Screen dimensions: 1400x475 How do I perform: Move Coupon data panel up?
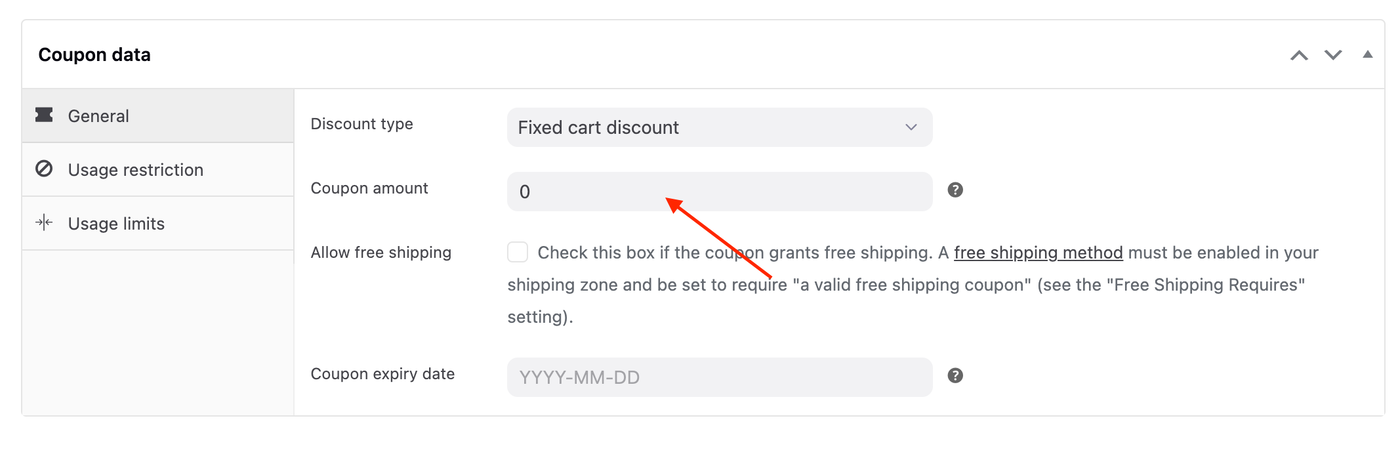click(1299, 55)
